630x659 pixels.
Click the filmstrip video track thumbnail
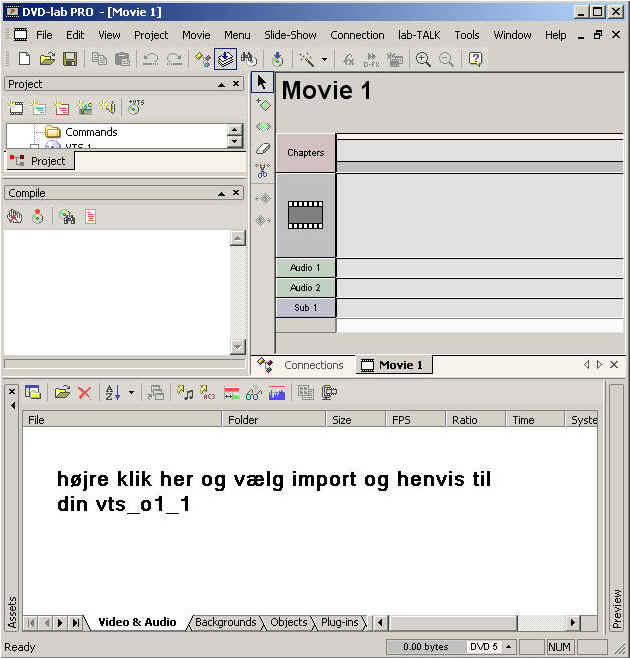pos(306,215)
